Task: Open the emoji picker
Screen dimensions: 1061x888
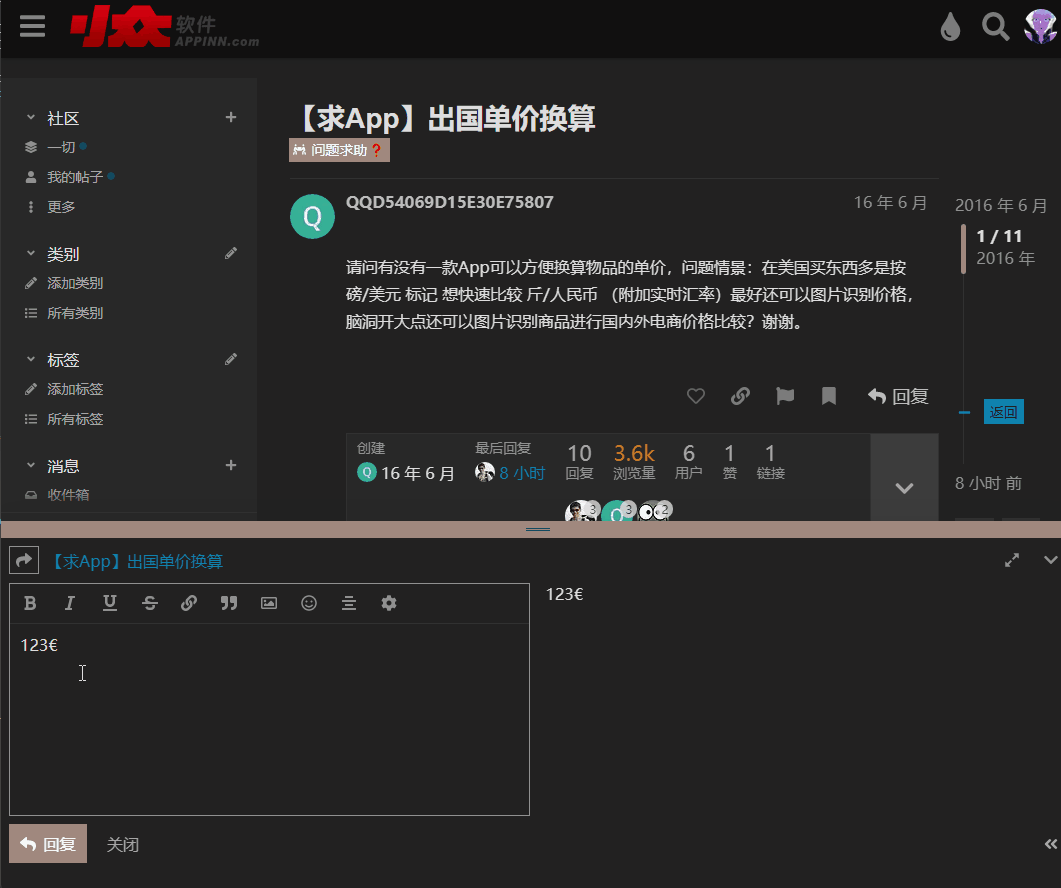Action: click(x=309, y=603)
